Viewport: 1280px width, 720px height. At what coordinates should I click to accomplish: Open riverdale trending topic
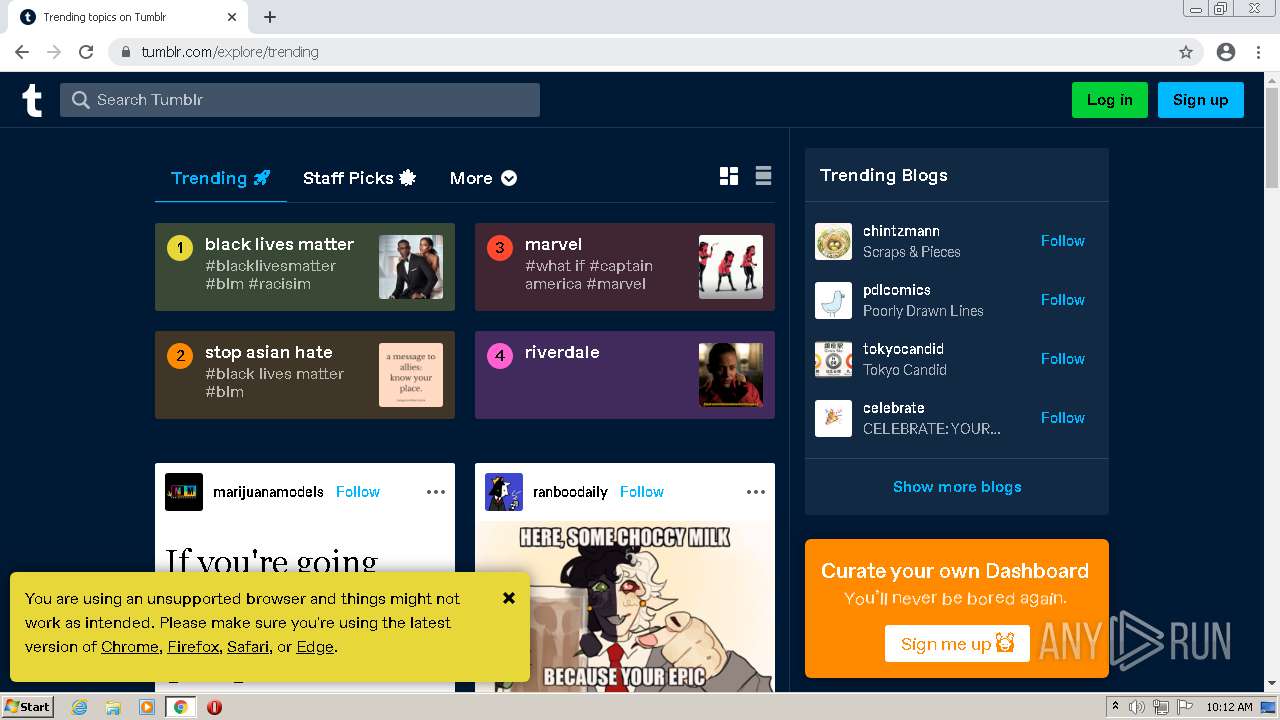tap(625, 375)
